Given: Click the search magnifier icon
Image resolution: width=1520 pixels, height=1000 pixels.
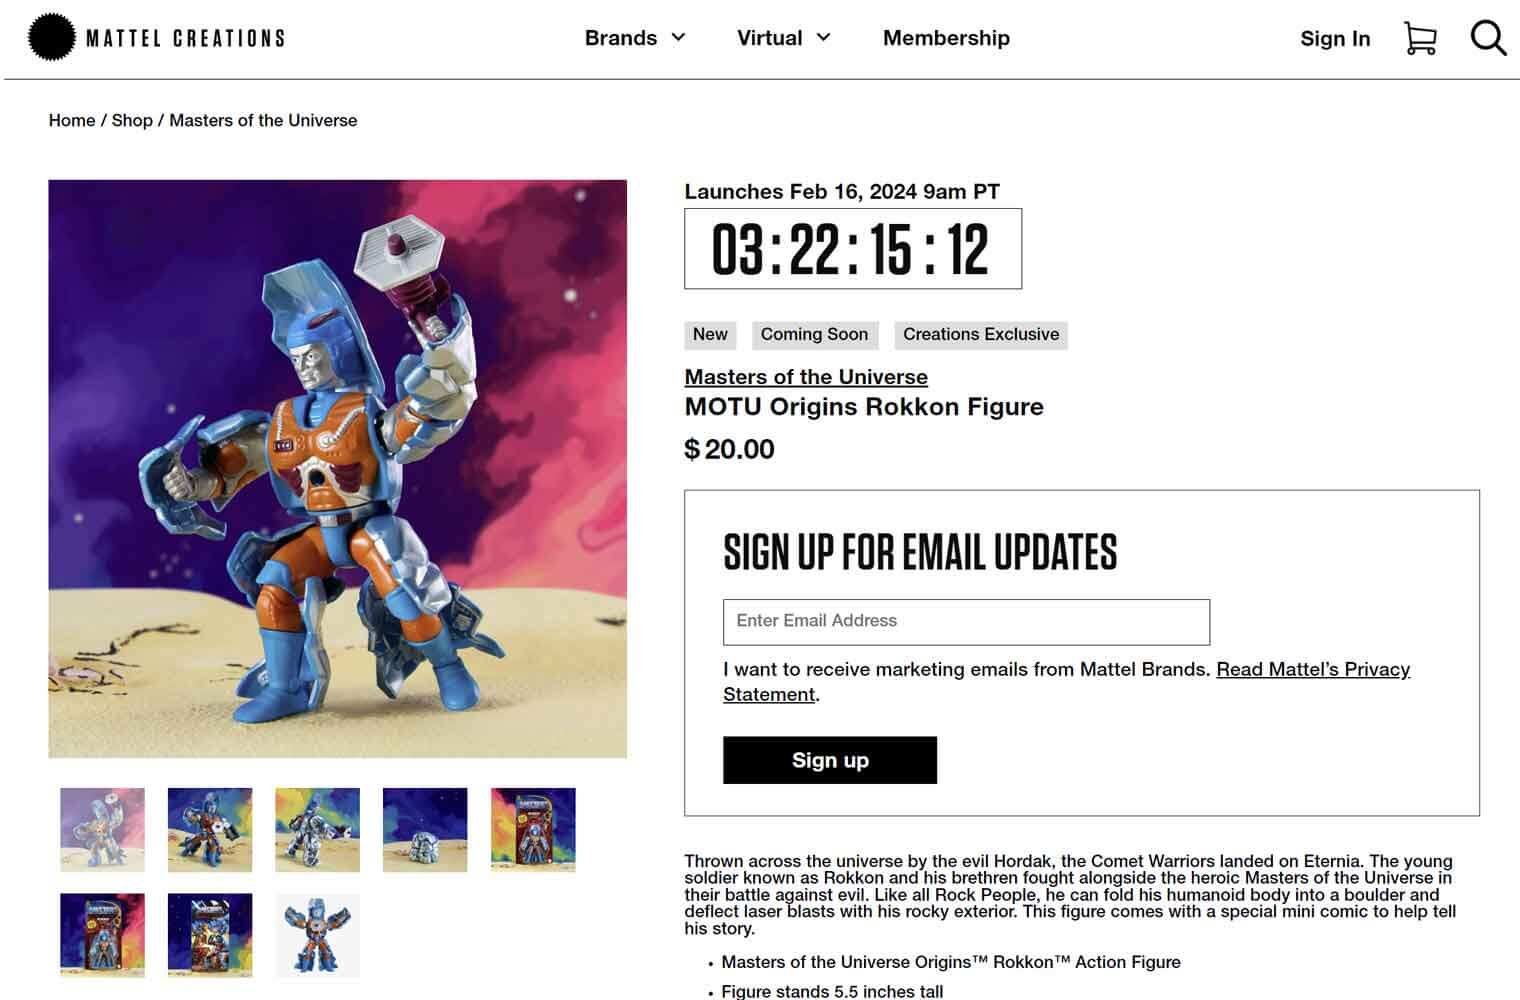Looking at the screenshot, I should (1488, 38).
